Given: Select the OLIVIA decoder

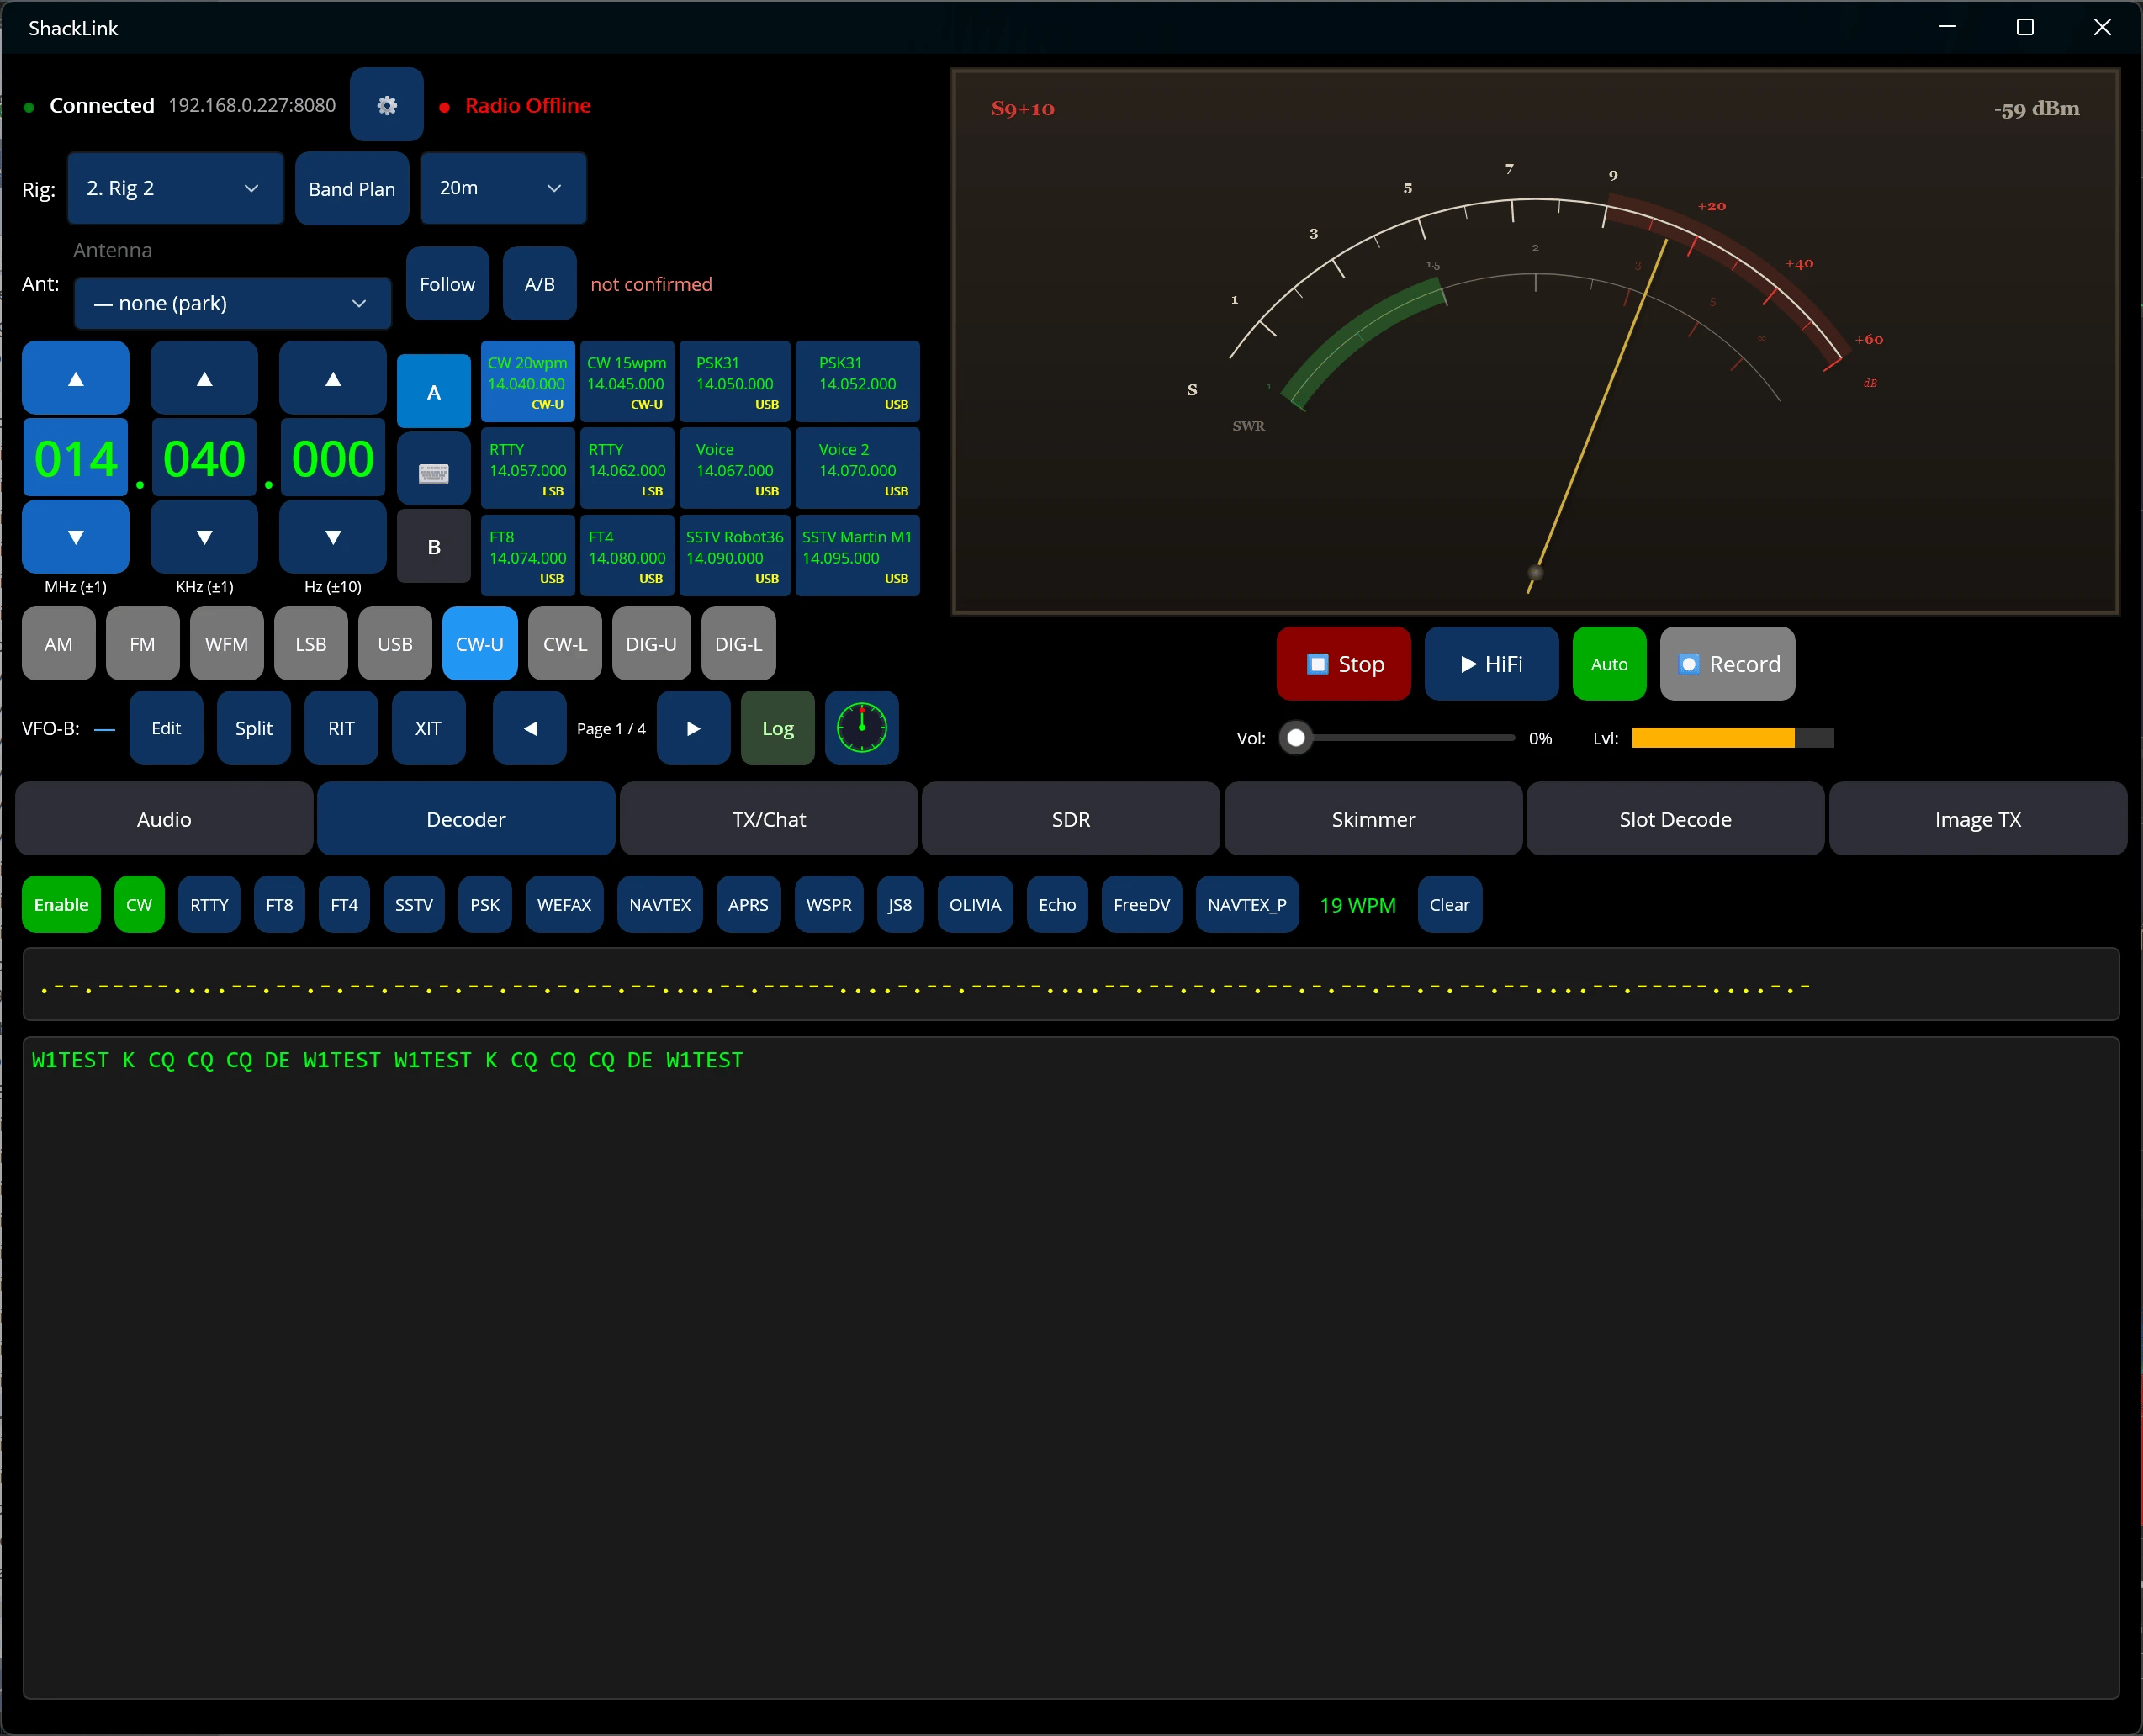Looking at the screenshot, I should pos(975,904).
